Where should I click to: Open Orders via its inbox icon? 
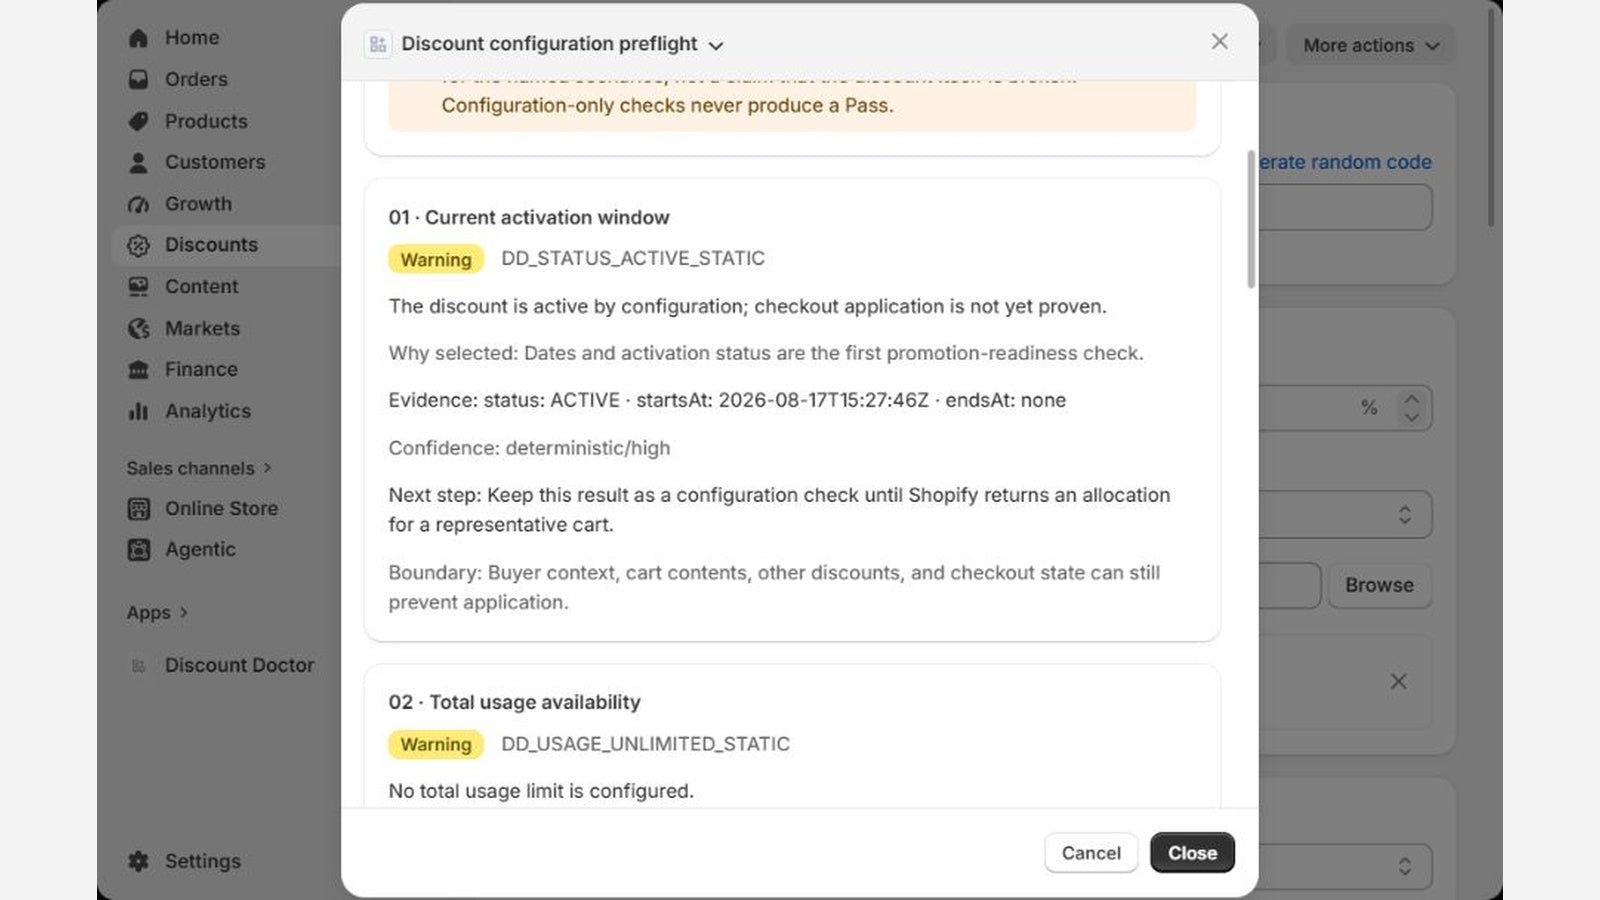pos(138,79)
